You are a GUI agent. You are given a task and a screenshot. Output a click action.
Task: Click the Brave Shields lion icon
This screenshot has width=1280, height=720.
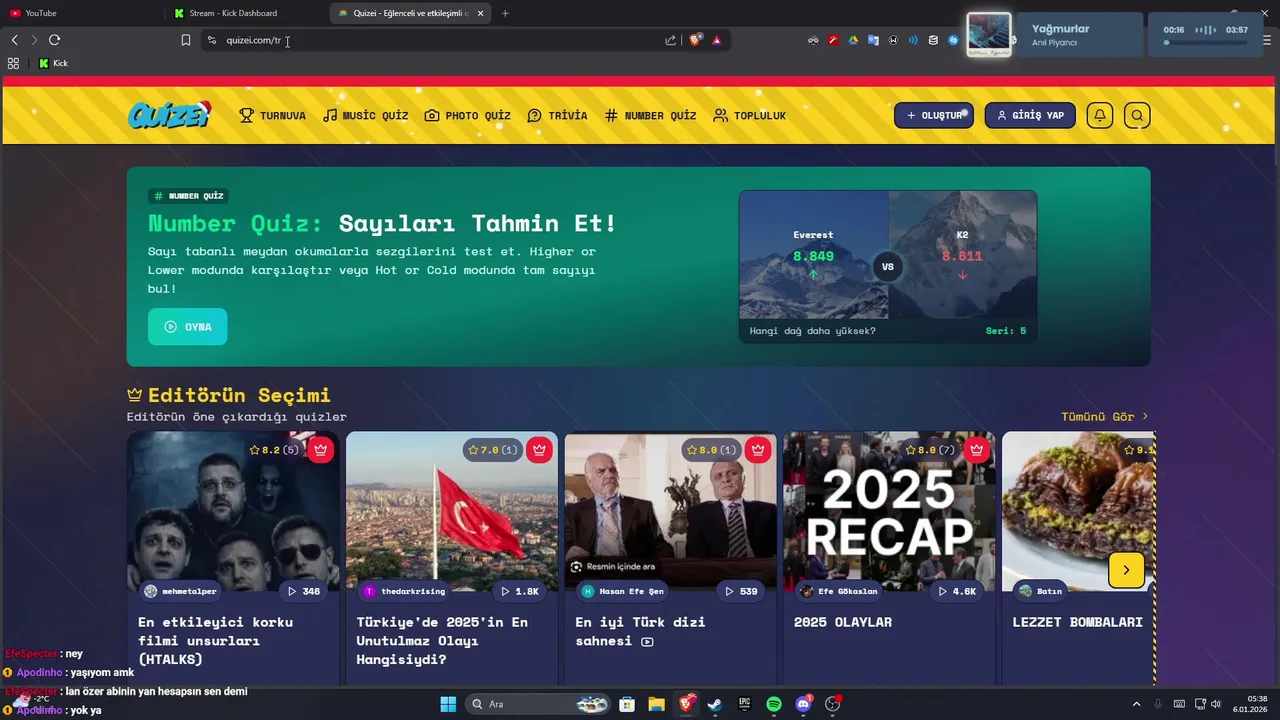(x=696, y=40)
